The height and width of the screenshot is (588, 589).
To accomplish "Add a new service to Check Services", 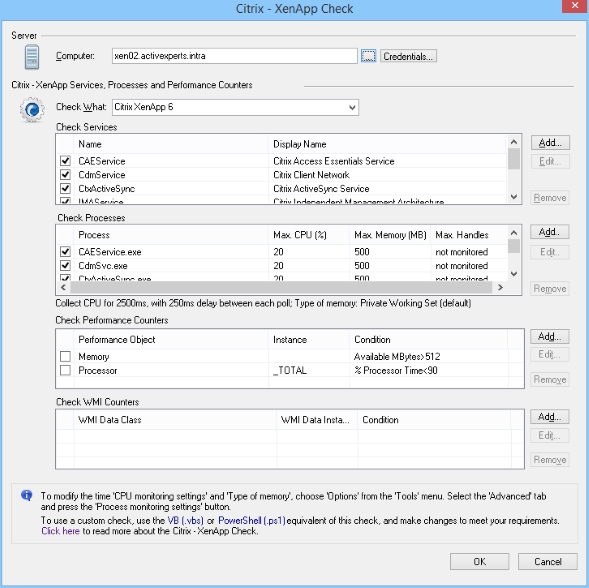I will tap(550, 143).
